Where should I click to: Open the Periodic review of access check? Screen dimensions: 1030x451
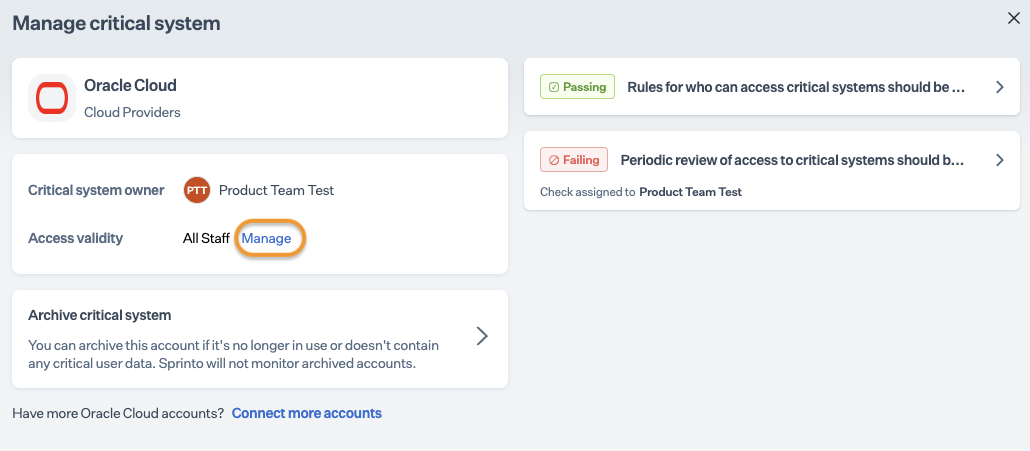click(792, 160)
